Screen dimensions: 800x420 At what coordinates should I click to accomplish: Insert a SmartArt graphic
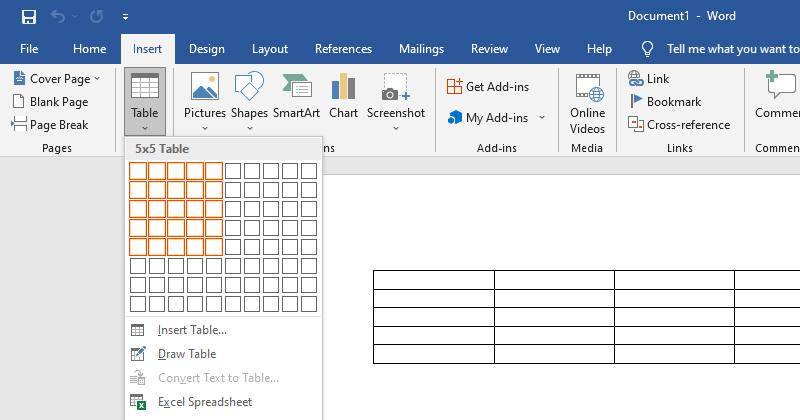tap(296, 95)
